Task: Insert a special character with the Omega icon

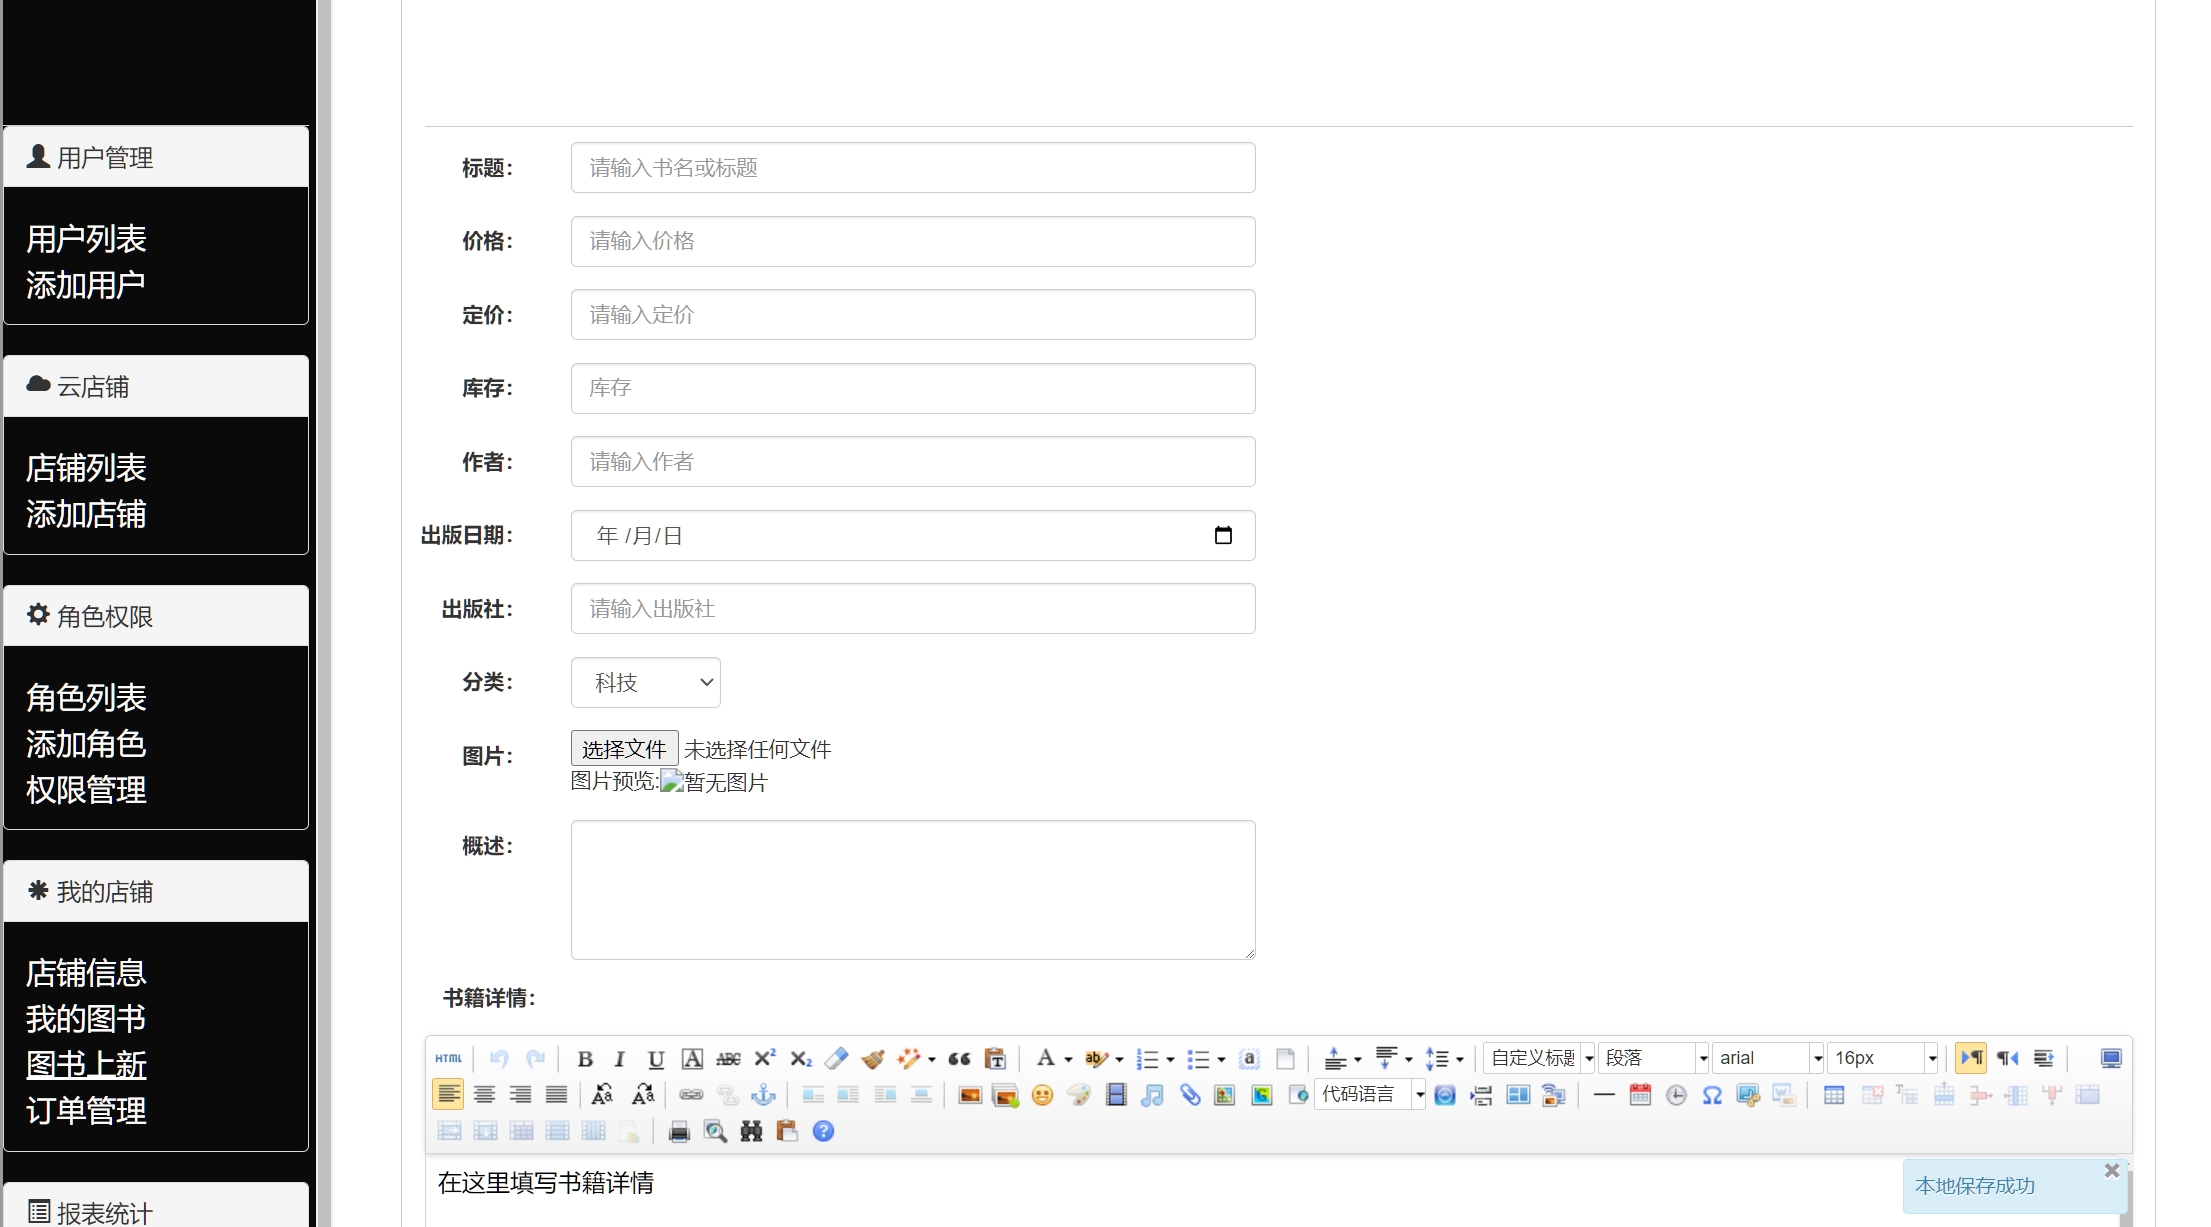Action: tap(1712, 1095)
